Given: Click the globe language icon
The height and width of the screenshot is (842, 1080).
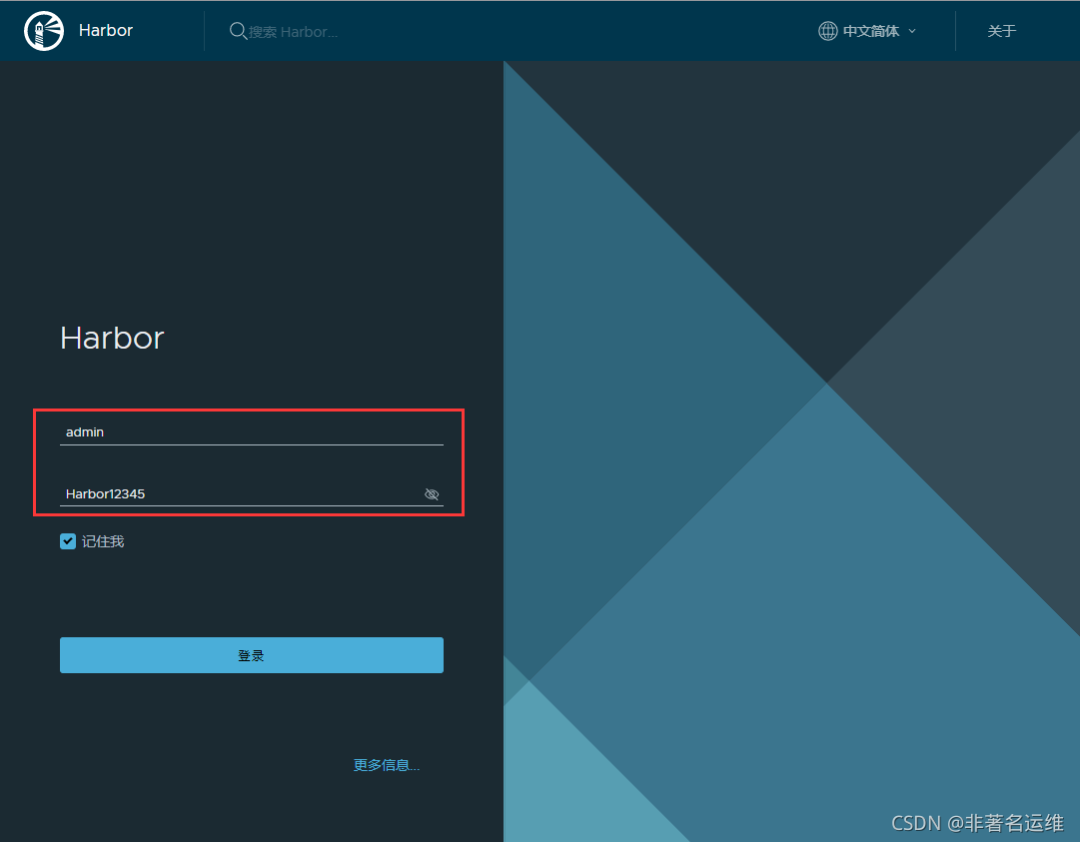Looking at the screenshot, I should tap(827, 31).
